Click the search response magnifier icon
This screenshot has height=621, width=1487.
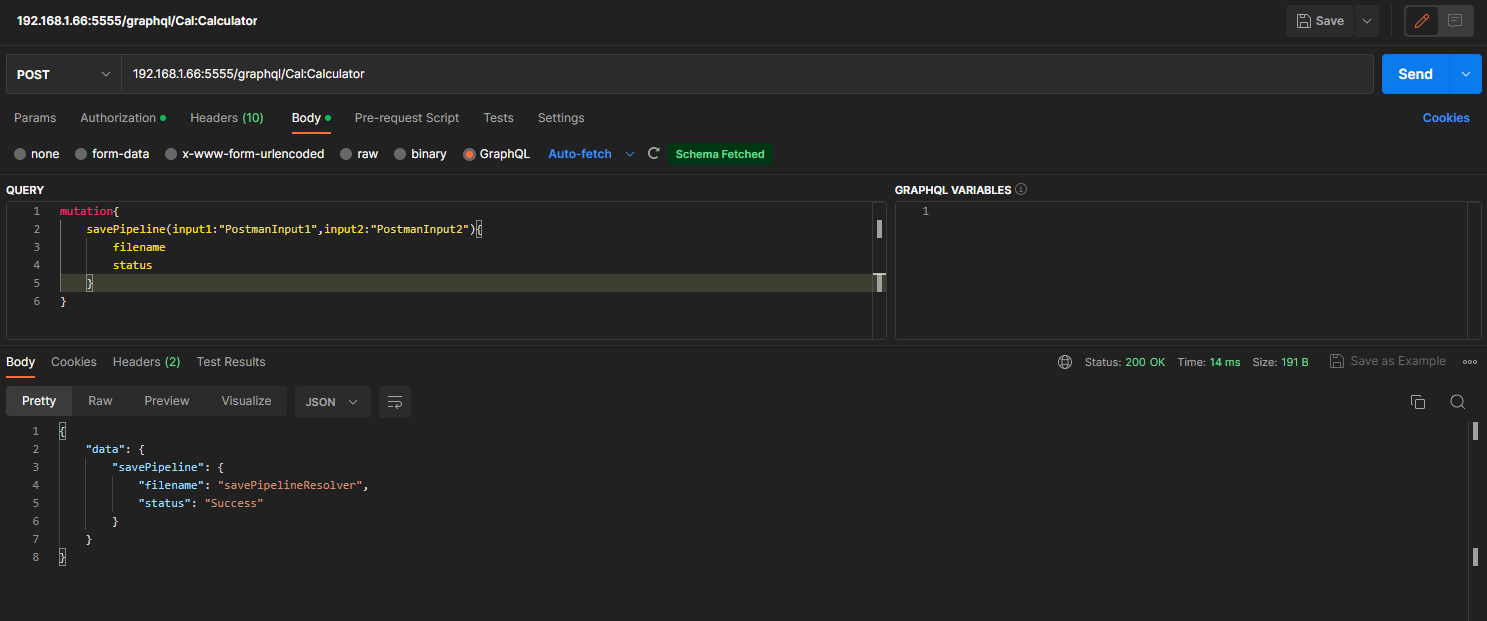click(1457, 402)
